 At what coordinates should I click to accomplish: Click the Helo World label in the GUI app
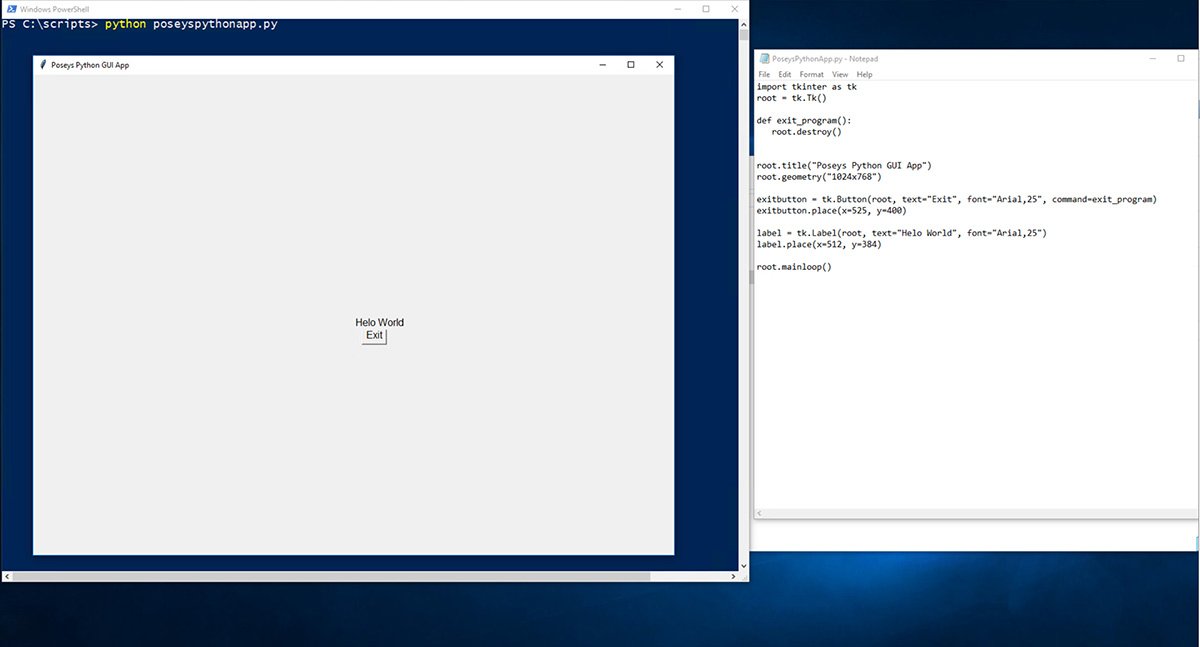378,322
